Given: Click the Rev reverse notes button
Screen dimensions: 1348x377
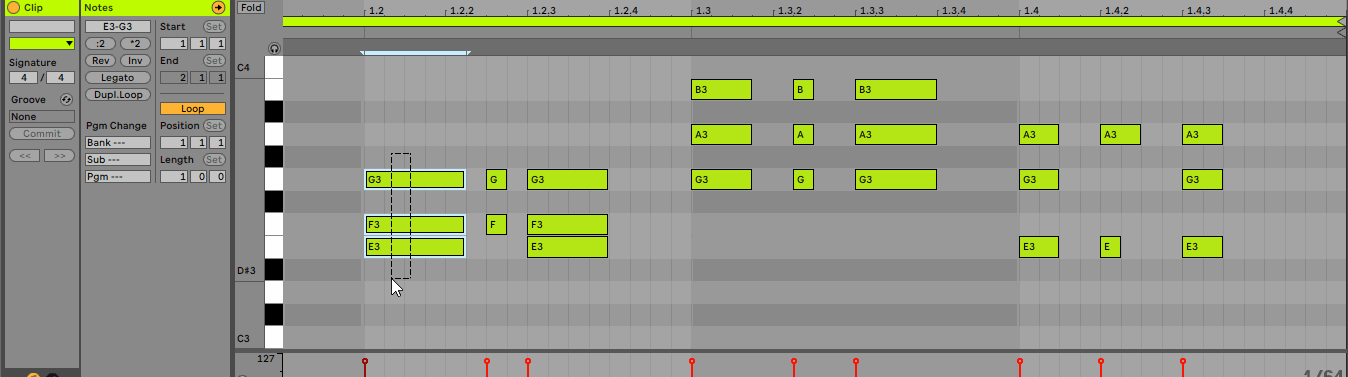Looking at the screenshot, I should [100, 61].
